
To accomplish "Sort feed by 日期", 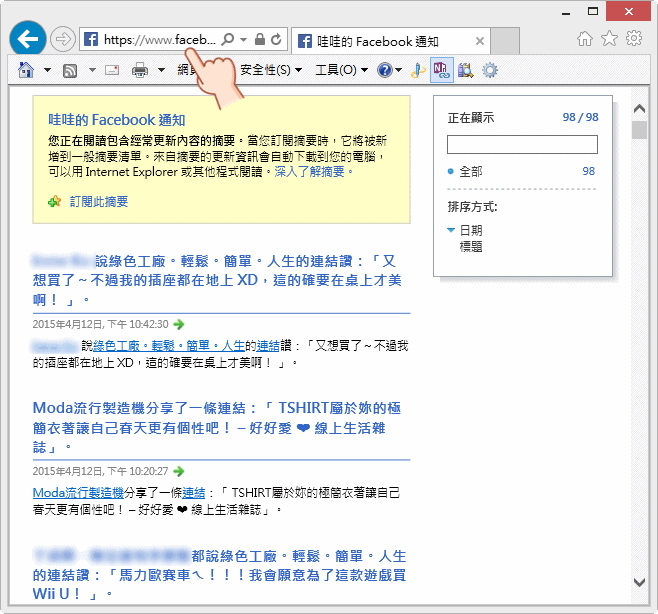I will 471,230.
